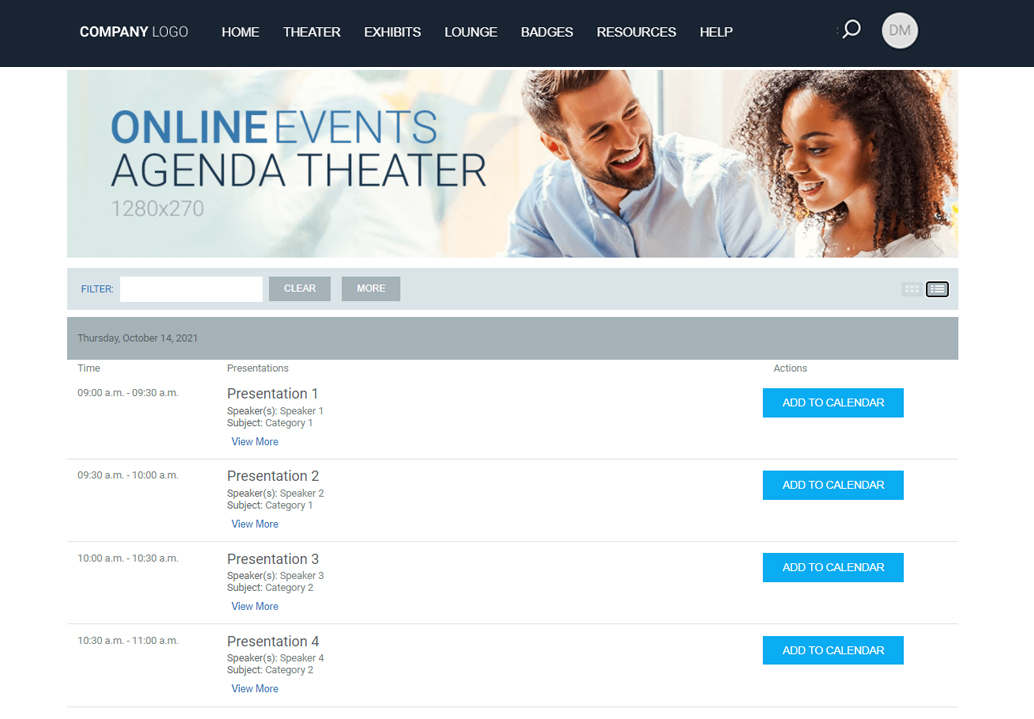Image resolution: width=1034 pixels, height=719 pixels.
Task: Click Subject: Category 2 under Presentation 3
Action: click(x=270, y=588)
